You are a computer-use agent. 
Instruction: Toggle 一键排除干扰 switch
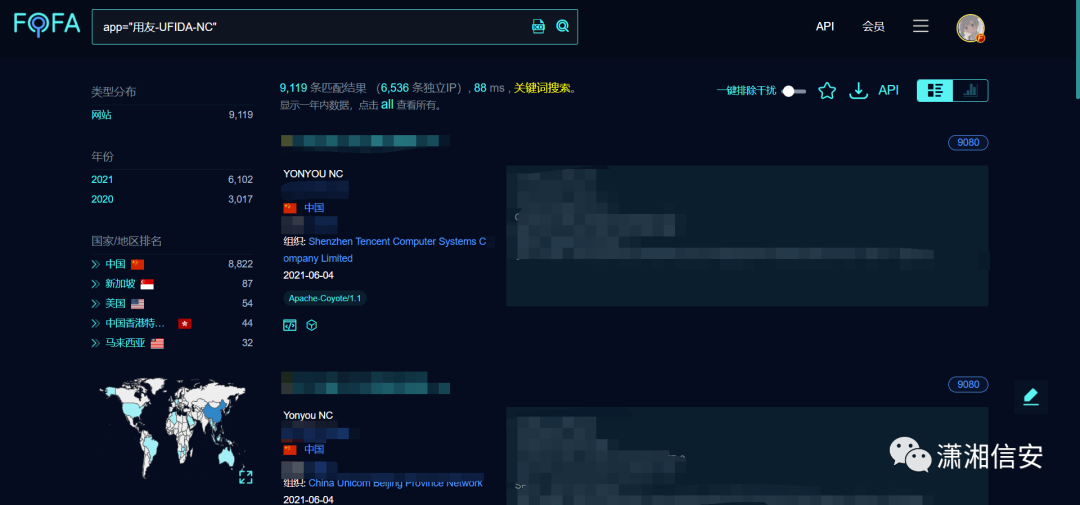coord(794,91)
